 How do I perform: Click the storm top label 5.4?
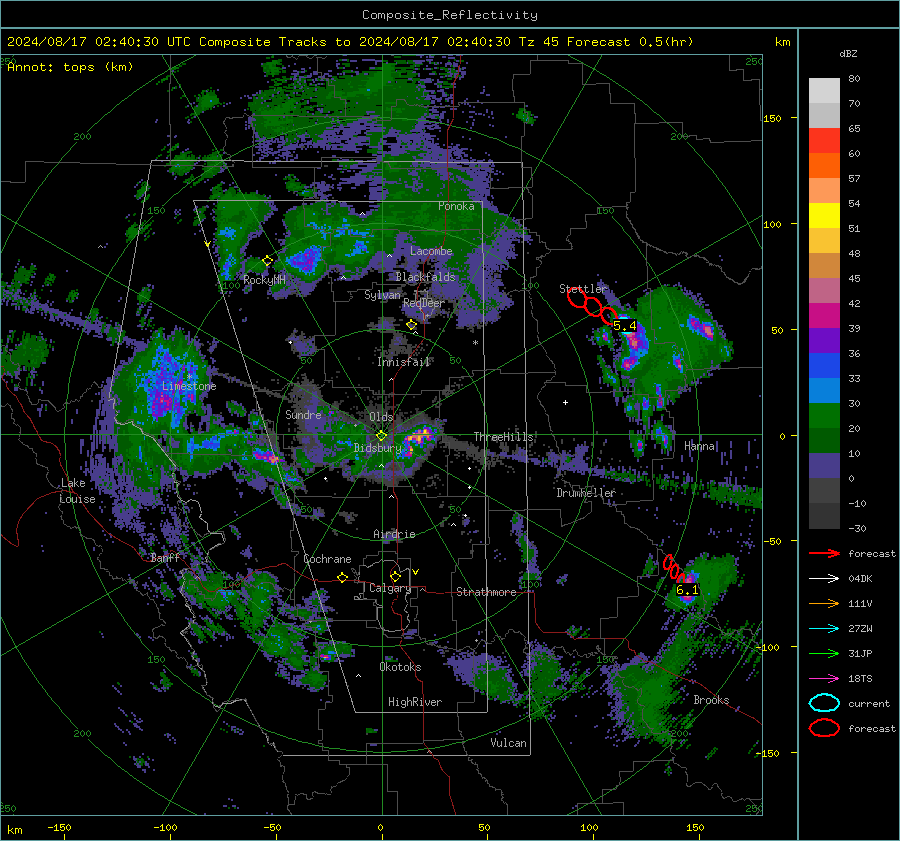click(624, 325)
